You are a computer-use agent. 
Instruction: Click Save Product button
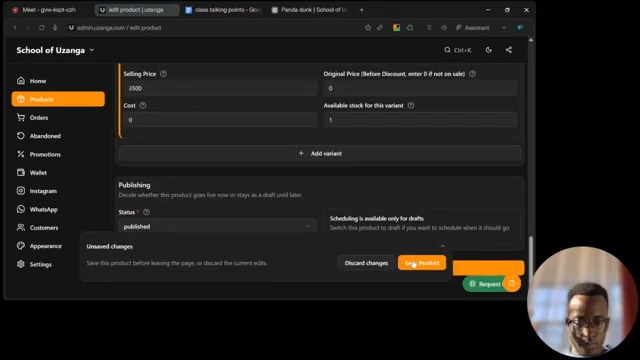click(422, 263)
